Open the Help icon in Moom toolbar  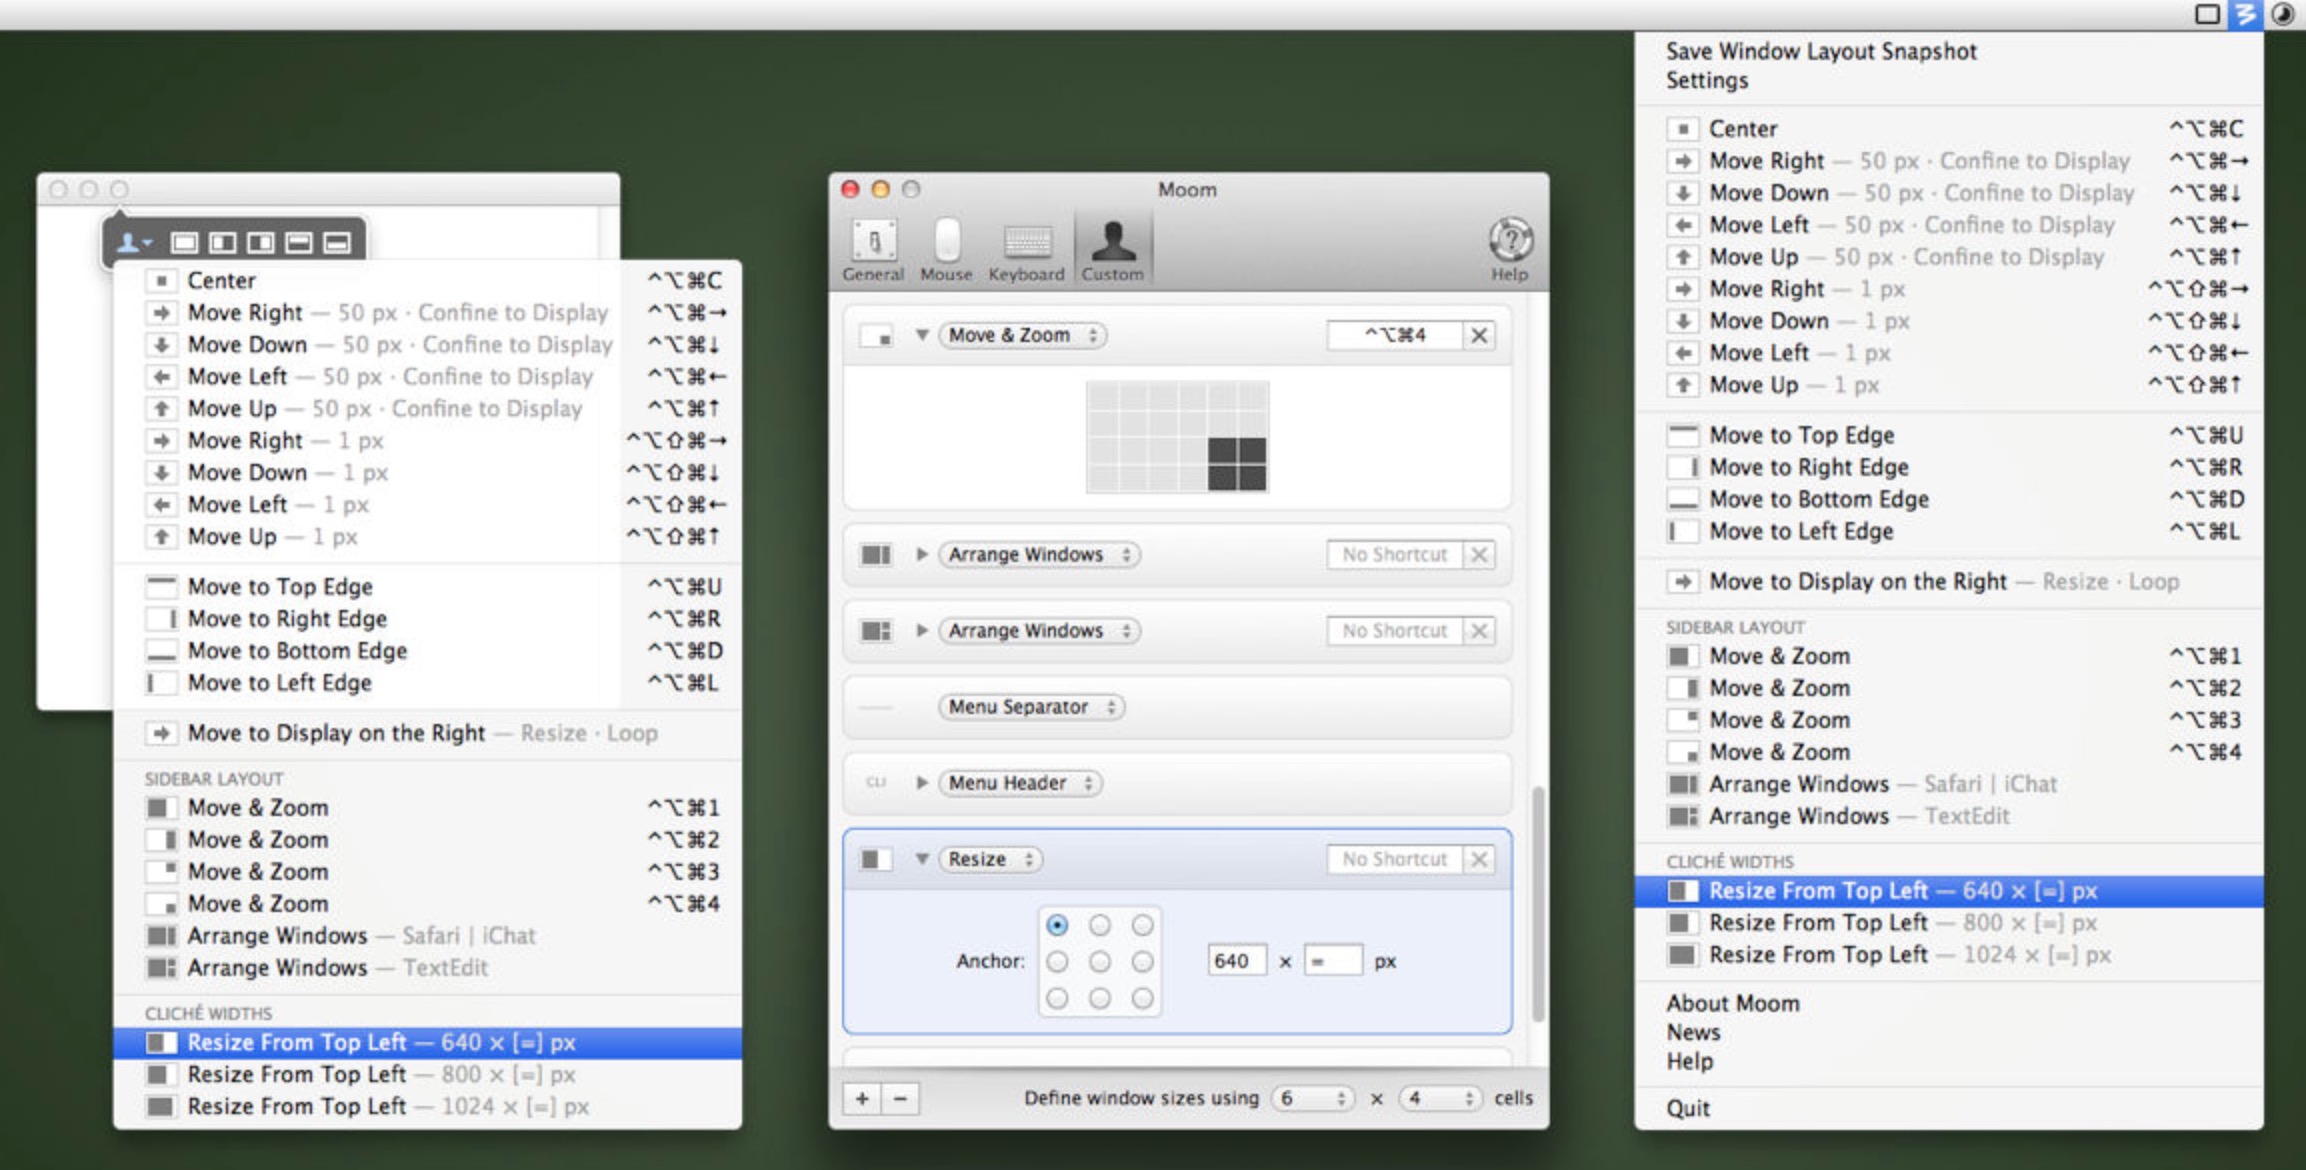1510,250
